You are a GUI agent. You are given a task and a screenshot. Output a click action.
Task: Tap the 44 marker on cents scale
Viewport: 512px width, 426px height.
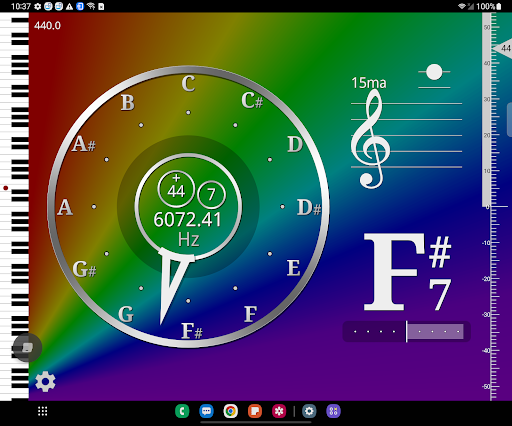(503, 48)
